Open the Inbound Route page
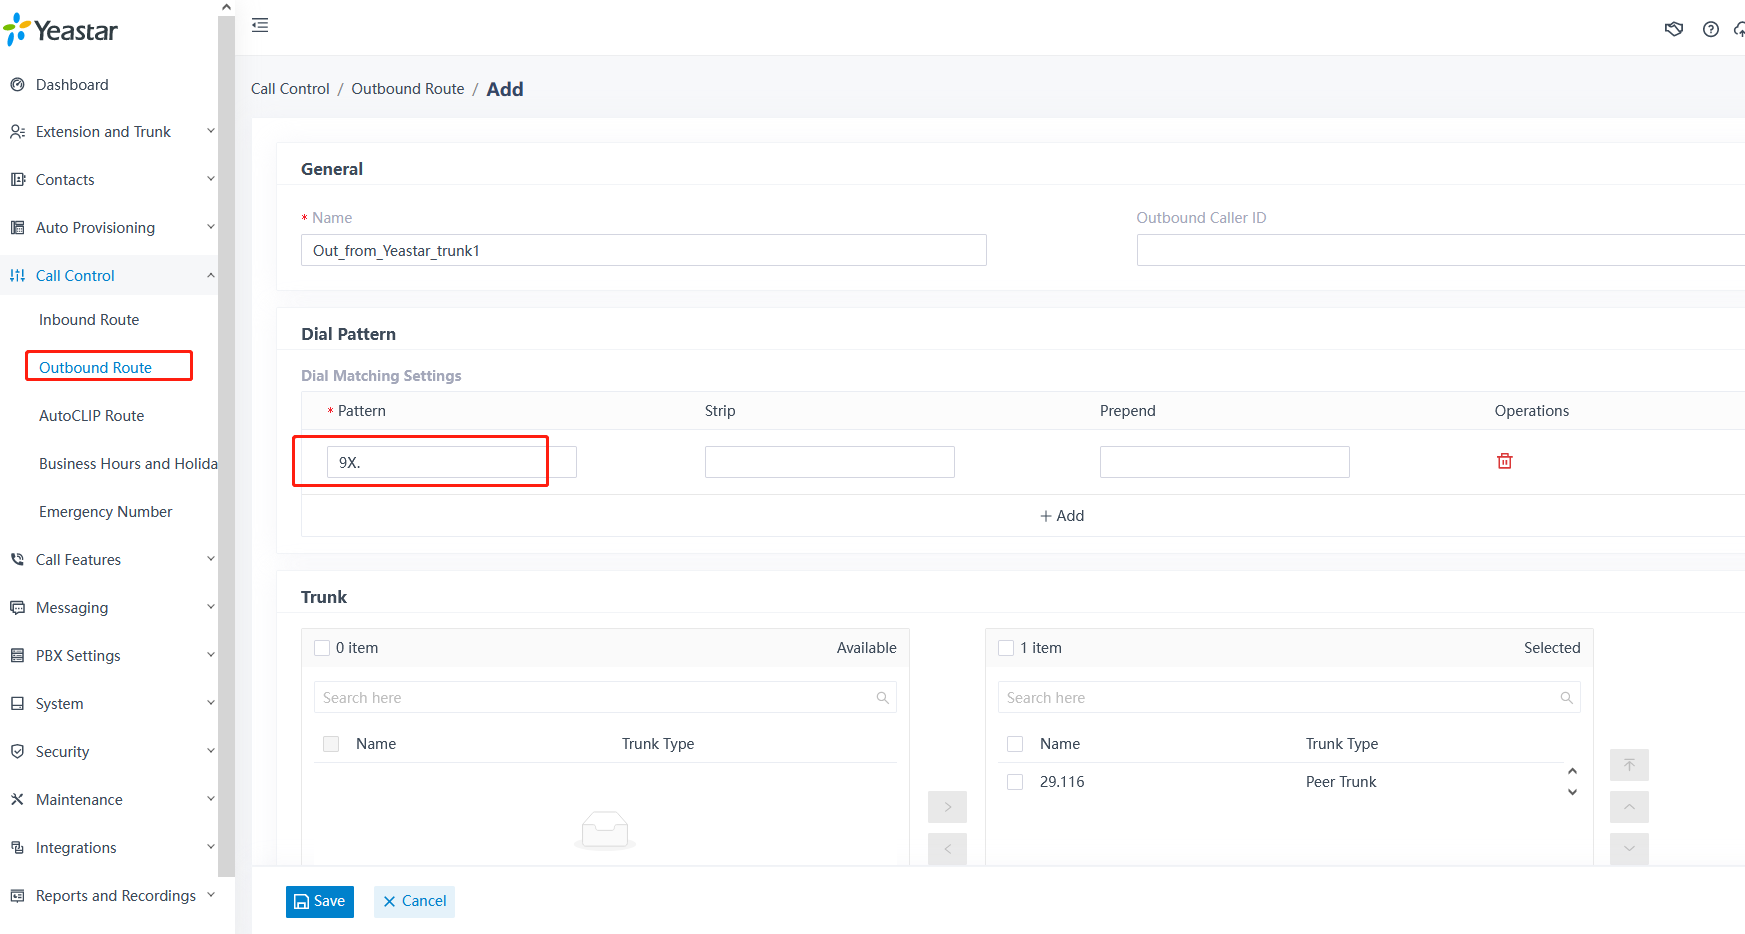Viewport: 1745px width, 934px height. [88, 319]
